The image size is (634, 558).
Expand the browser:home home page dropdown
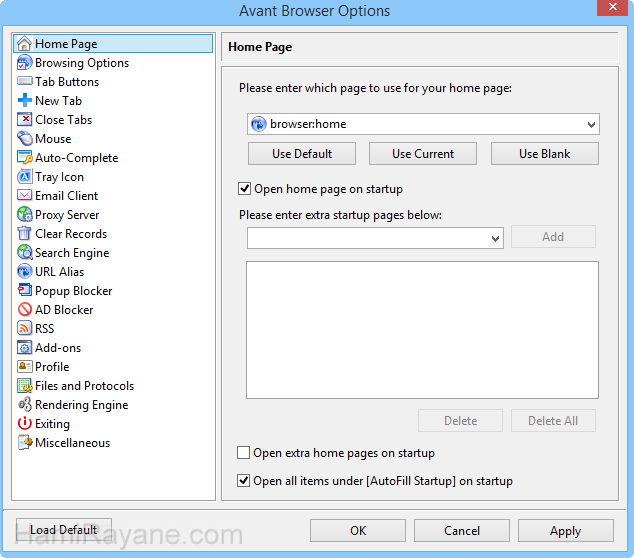(590, 125)
